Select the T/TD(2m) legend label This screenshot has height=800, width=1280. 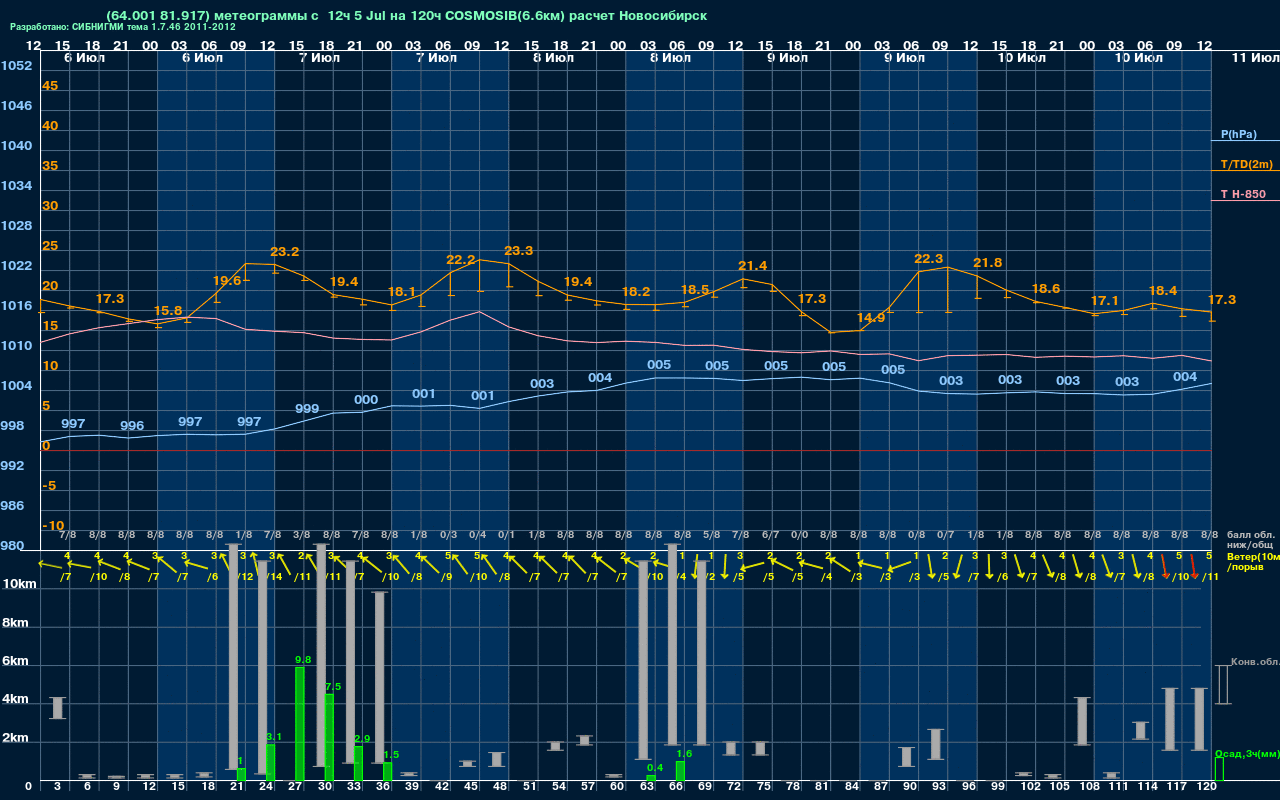[1246, 164]
